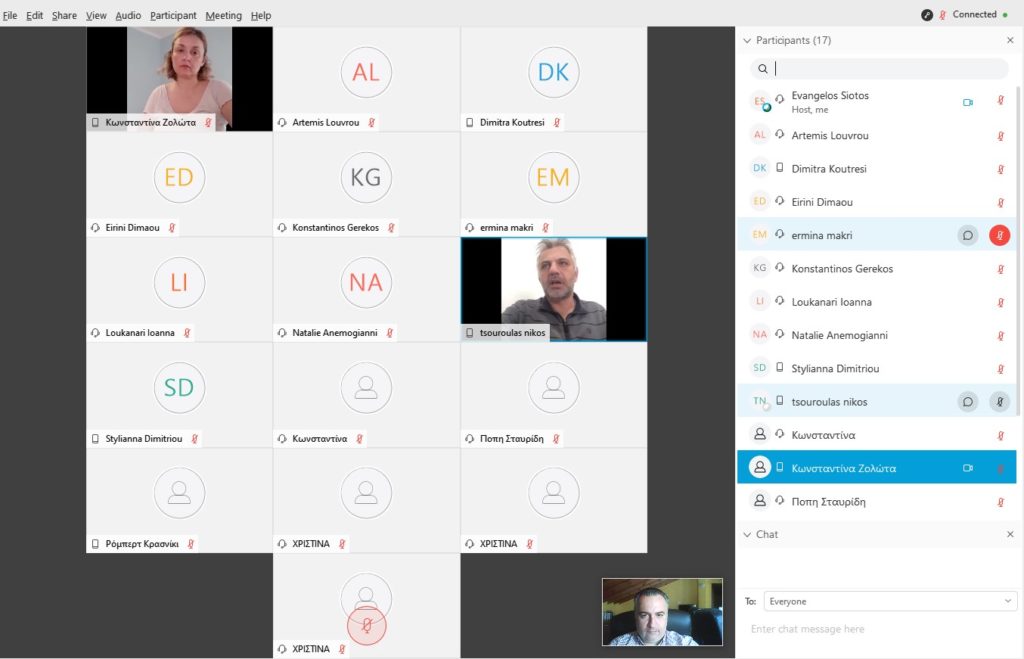
Task: Toggle mute microphone for tsouroulas nikos in list
Action: point(999,402)
